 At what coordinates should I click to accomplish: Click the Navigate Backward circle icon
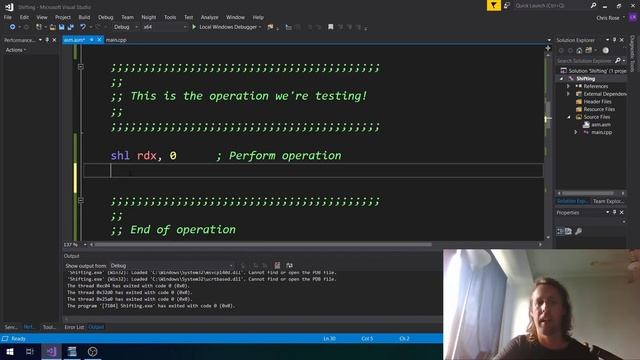click(x=13, y=27)
